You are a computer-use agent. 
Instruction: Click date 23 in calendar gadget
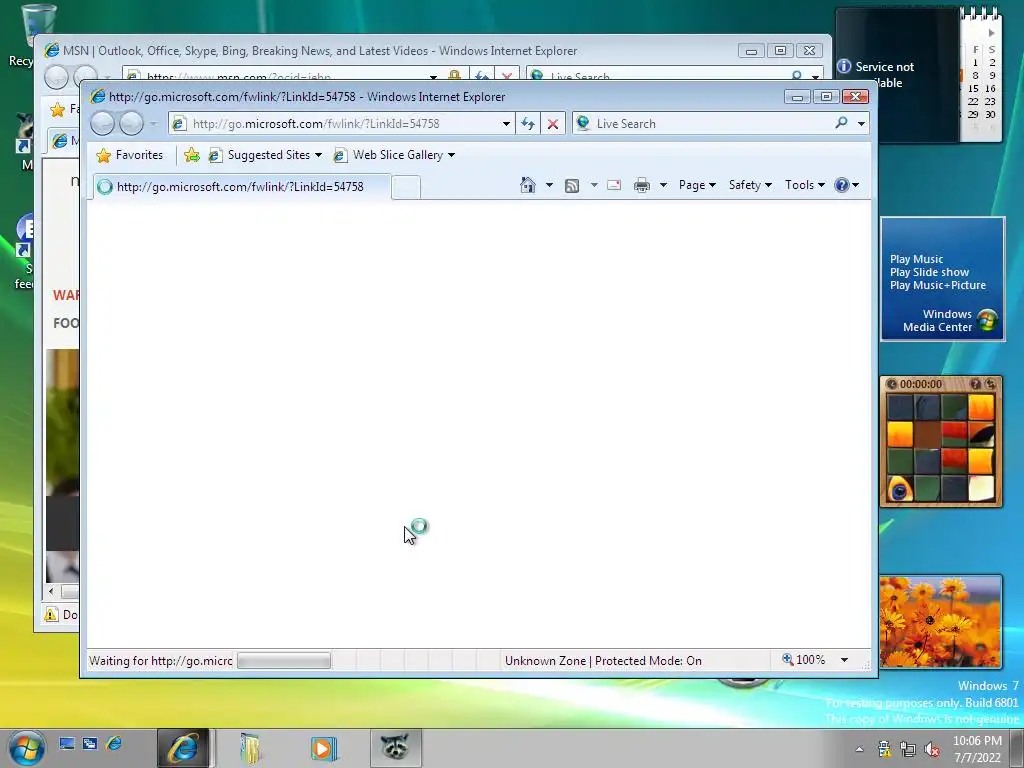990,101
